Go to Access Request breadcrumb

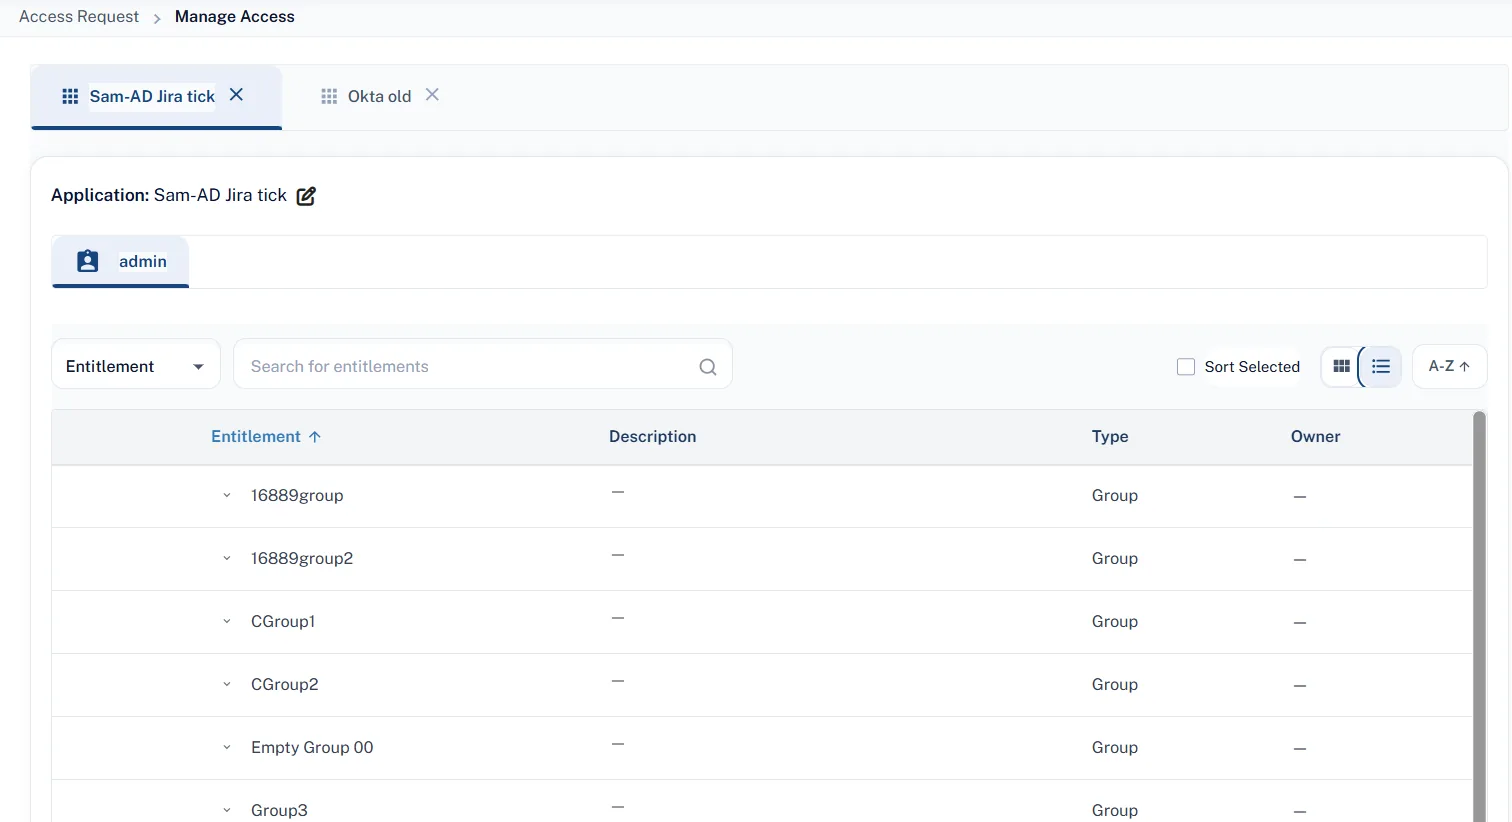pyautogui.click(x=79, y=17)
